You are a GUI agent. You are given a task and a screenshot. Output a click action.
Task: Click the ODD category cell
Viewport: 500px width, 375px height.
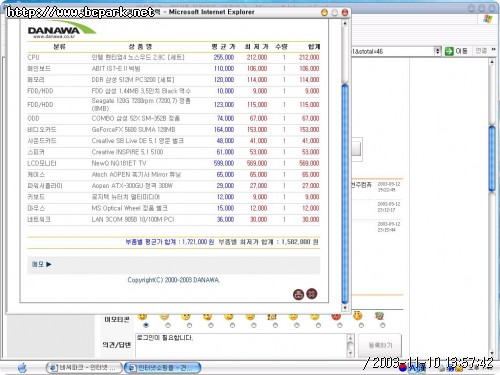pyautogui.click(x=33, y=118)
